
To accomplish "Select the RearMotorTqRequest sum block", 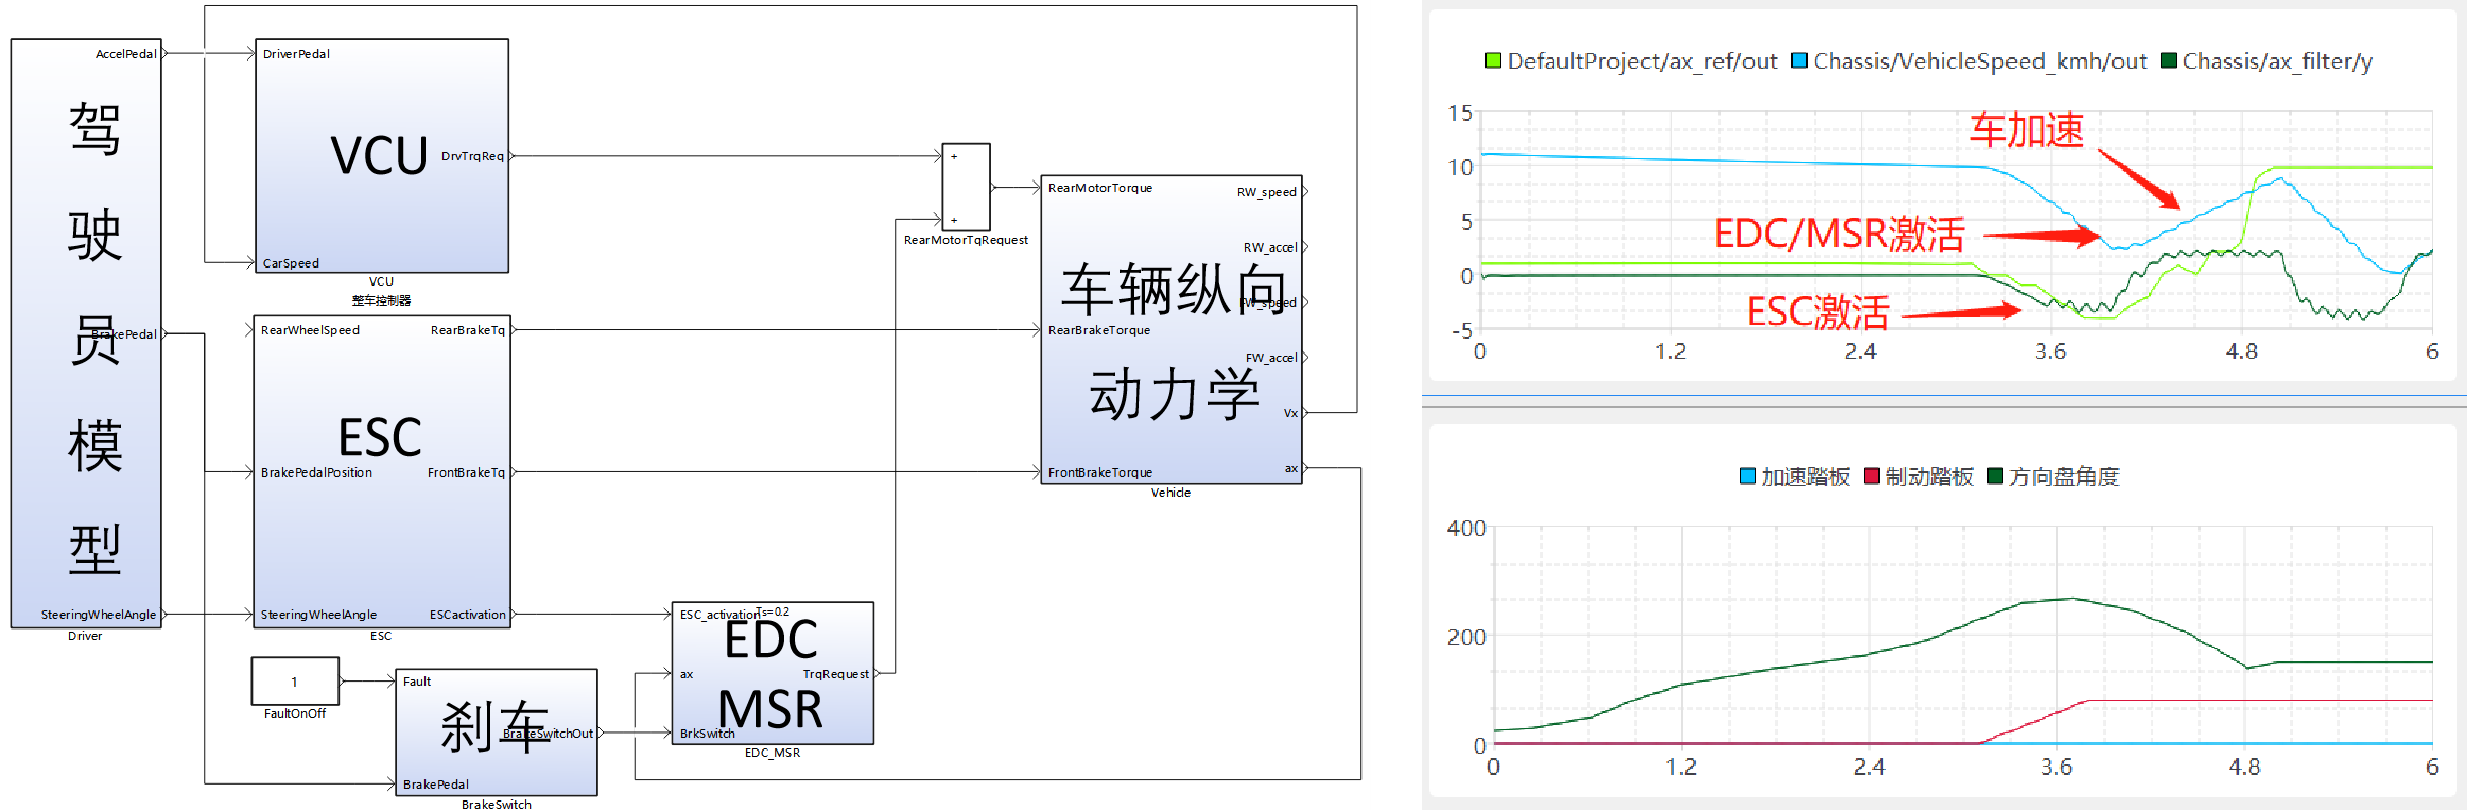I will click(966, 187).
